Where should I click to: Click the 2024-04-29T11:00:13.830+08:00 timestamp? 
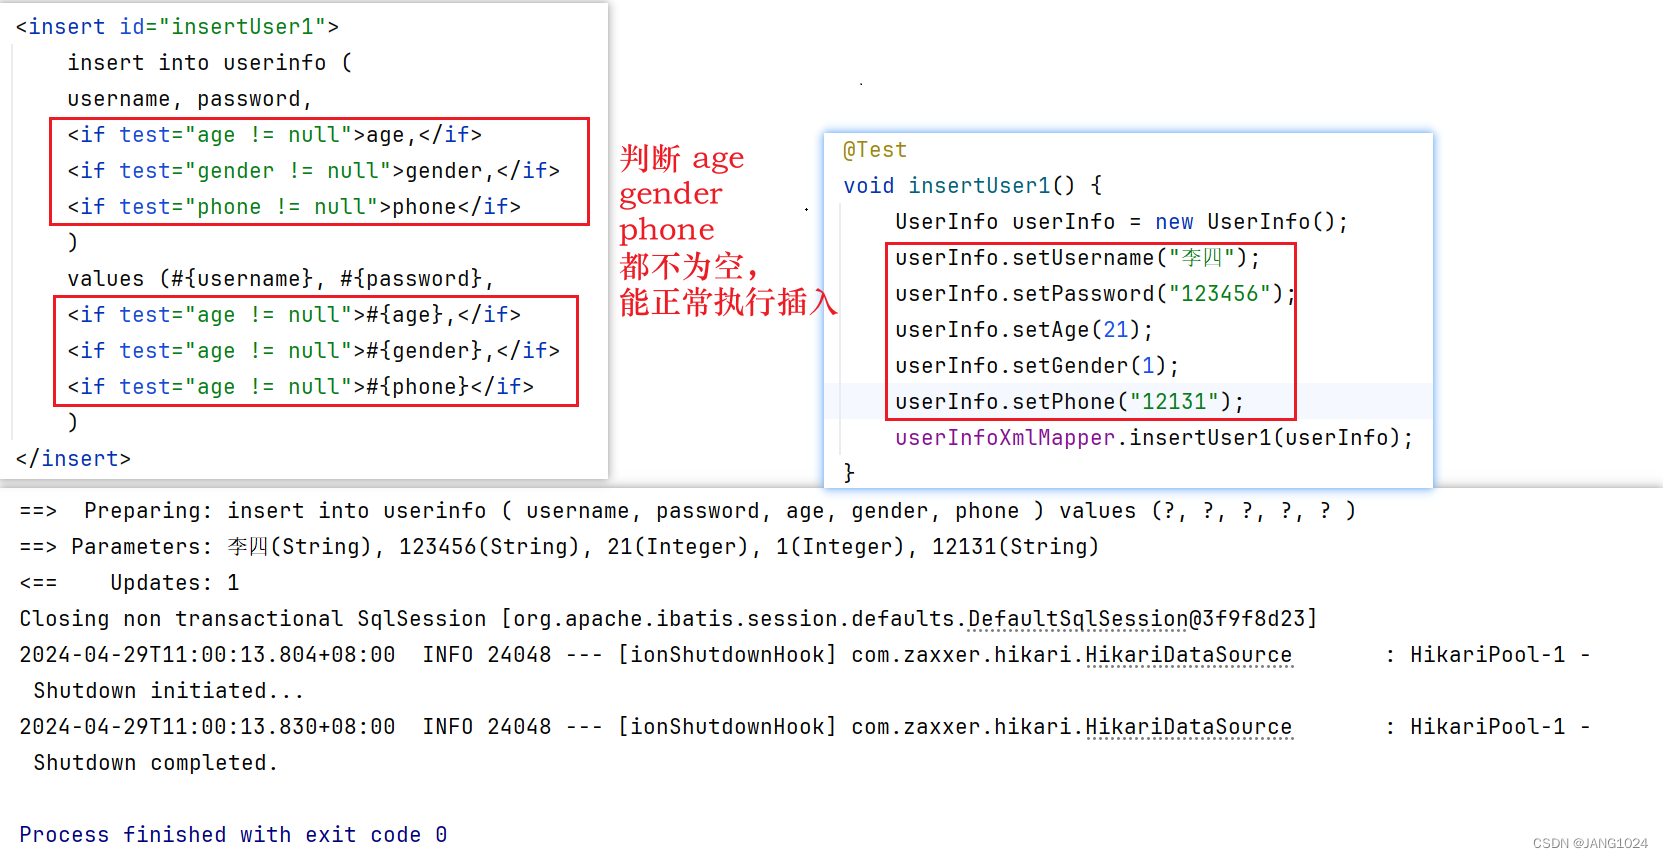(x=208, y=727)
